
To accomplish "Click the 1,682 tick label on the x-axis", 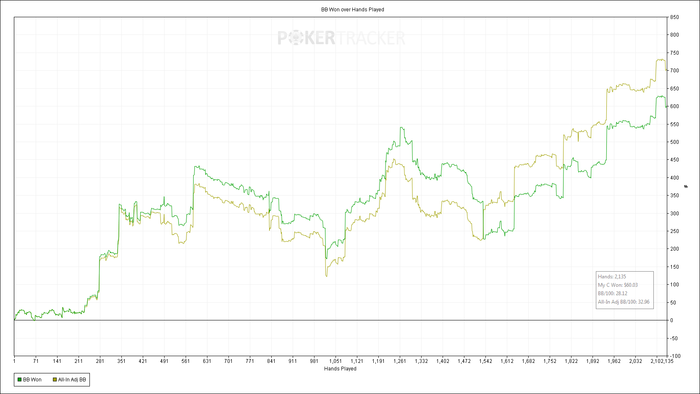I will (529, 361).
